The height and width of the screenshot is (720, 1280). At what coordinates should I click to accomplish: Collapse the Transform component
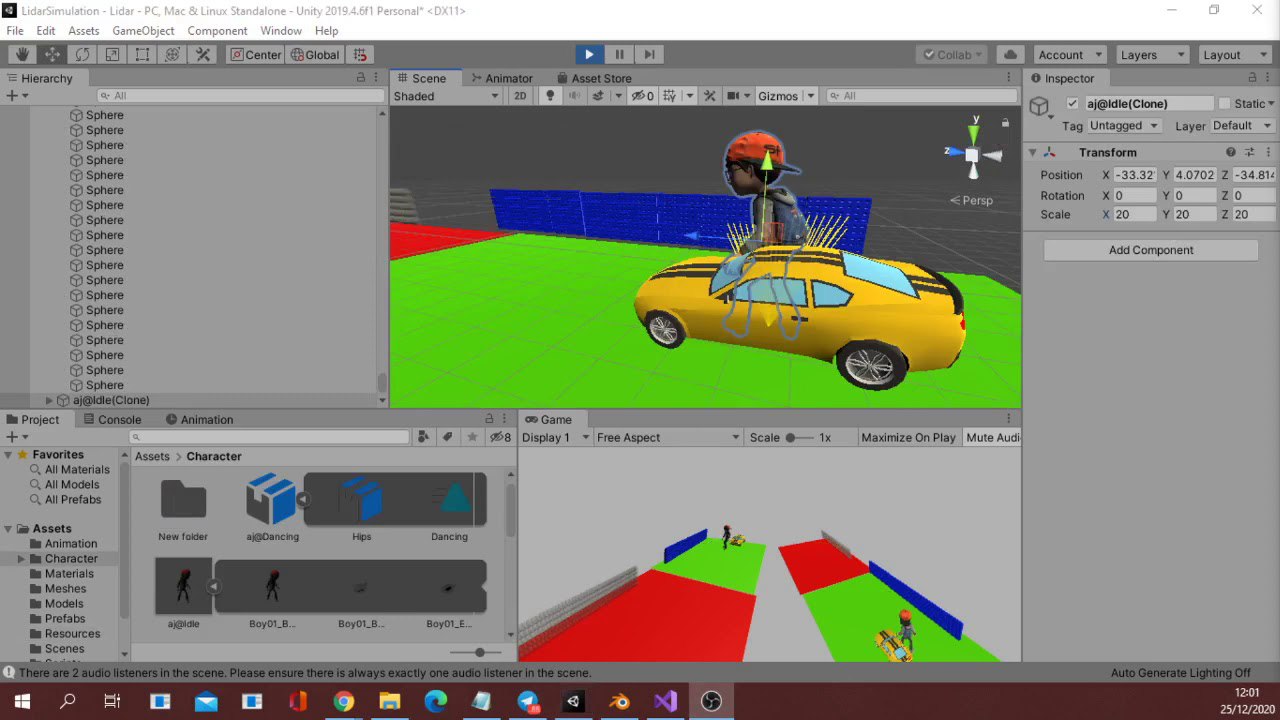1033,153
